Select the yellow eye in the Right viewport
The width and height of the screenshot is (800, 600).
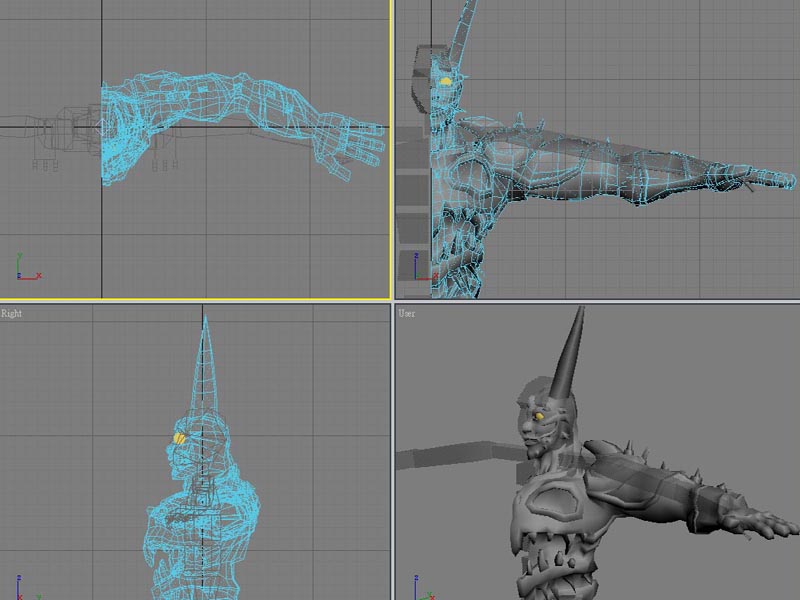click(x=179, y=438)
